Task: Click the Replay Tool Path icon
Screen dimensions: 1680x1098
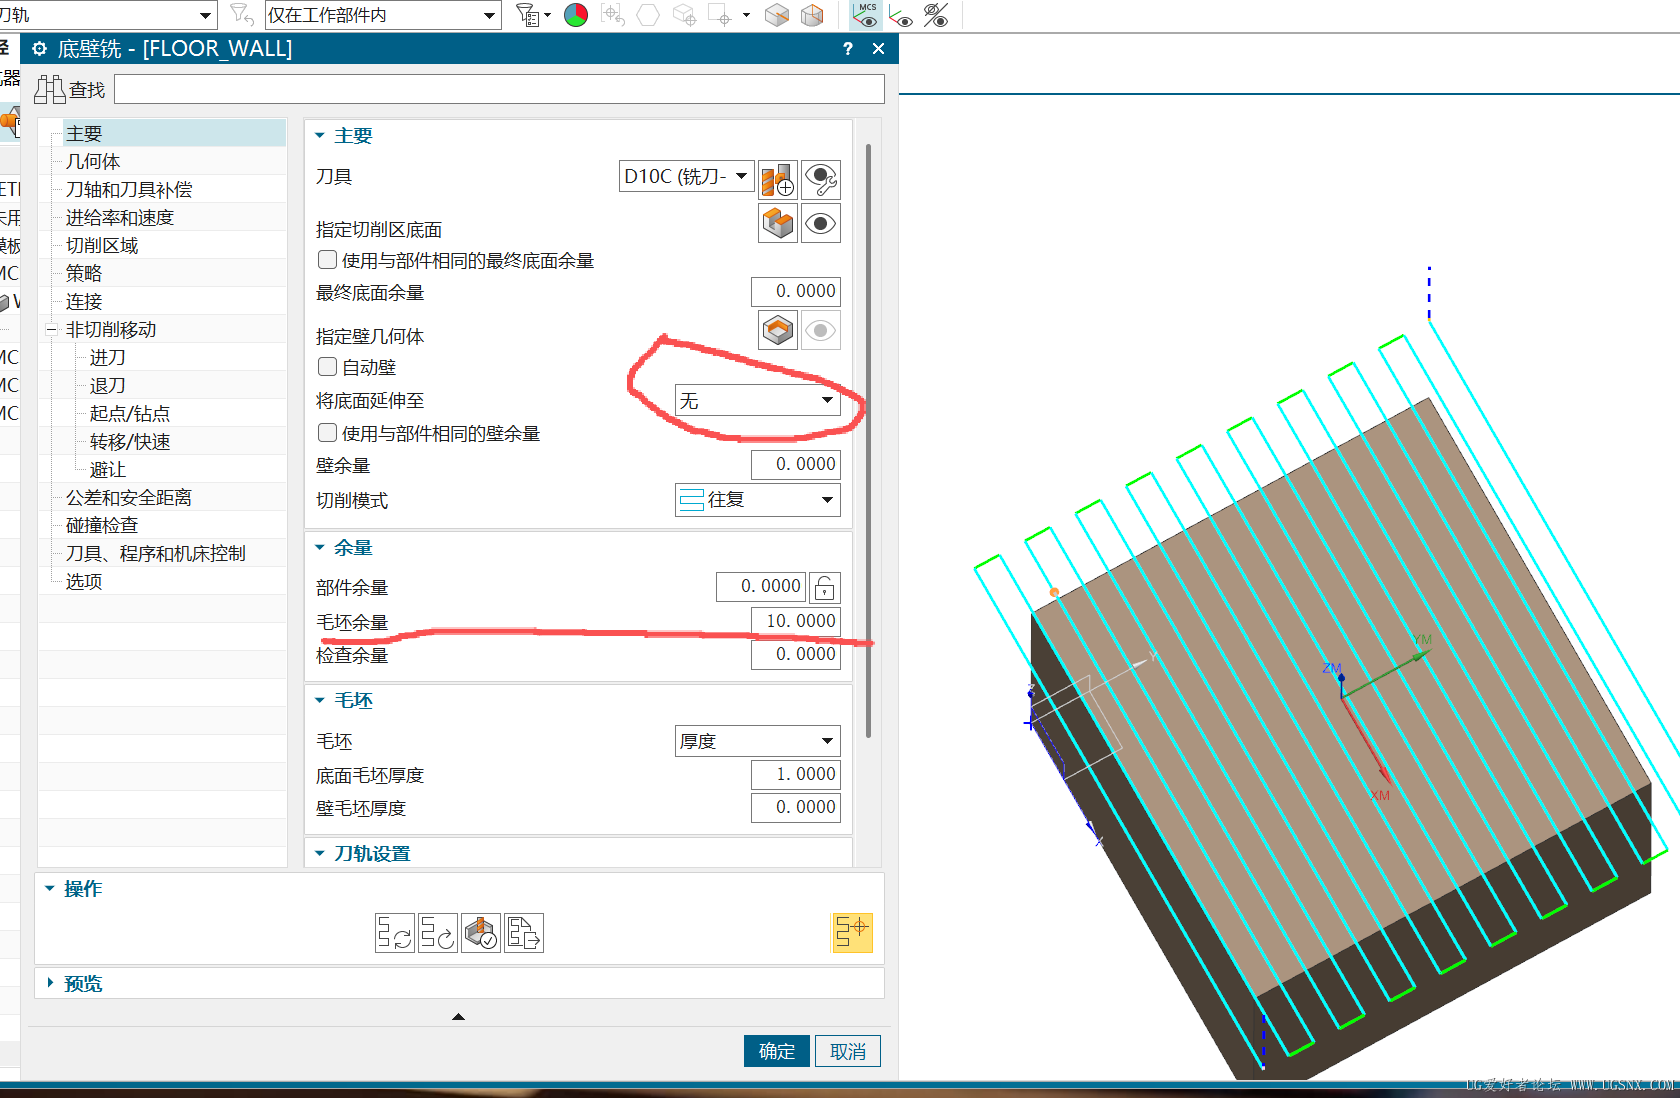Action: click(x=438, y=932)
